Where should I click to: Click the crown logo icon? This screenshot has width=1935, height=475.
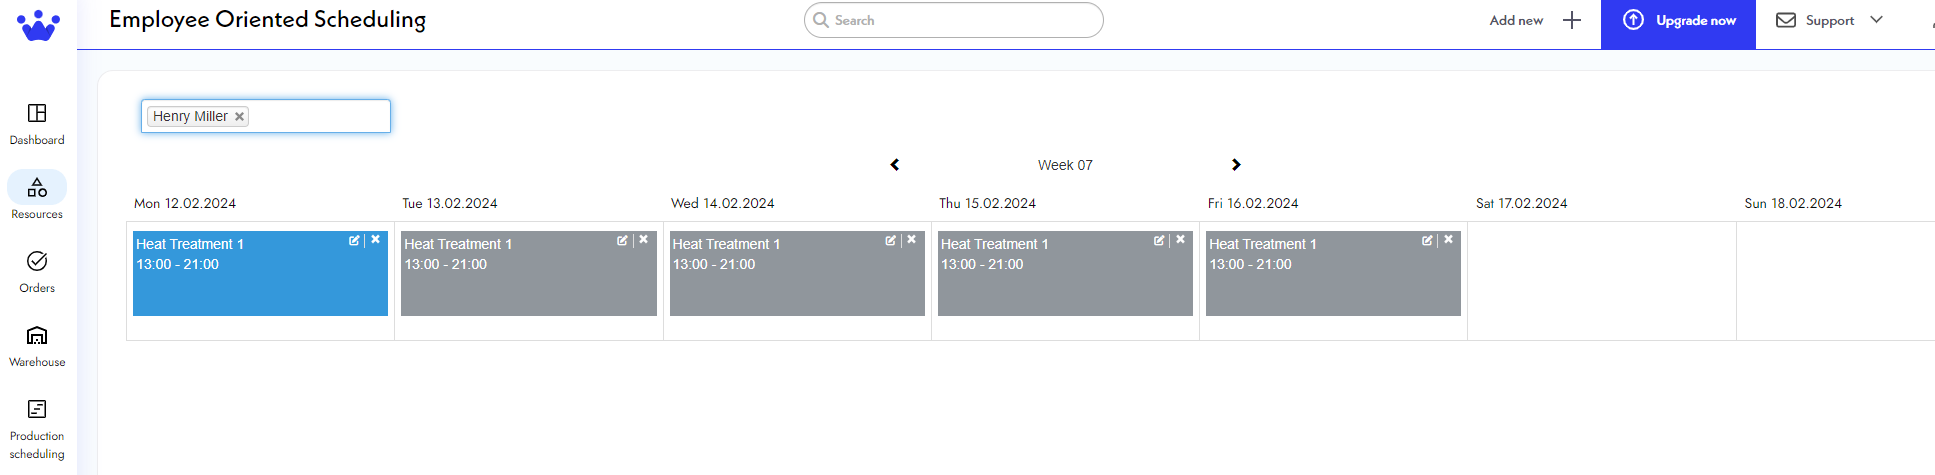click(x=38, y=25)
